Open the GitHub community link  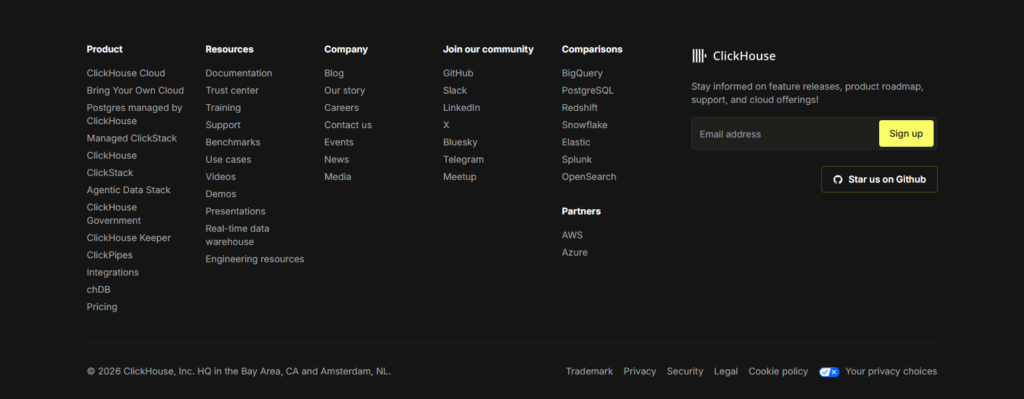pyautogui.click(x=458, y=73)
